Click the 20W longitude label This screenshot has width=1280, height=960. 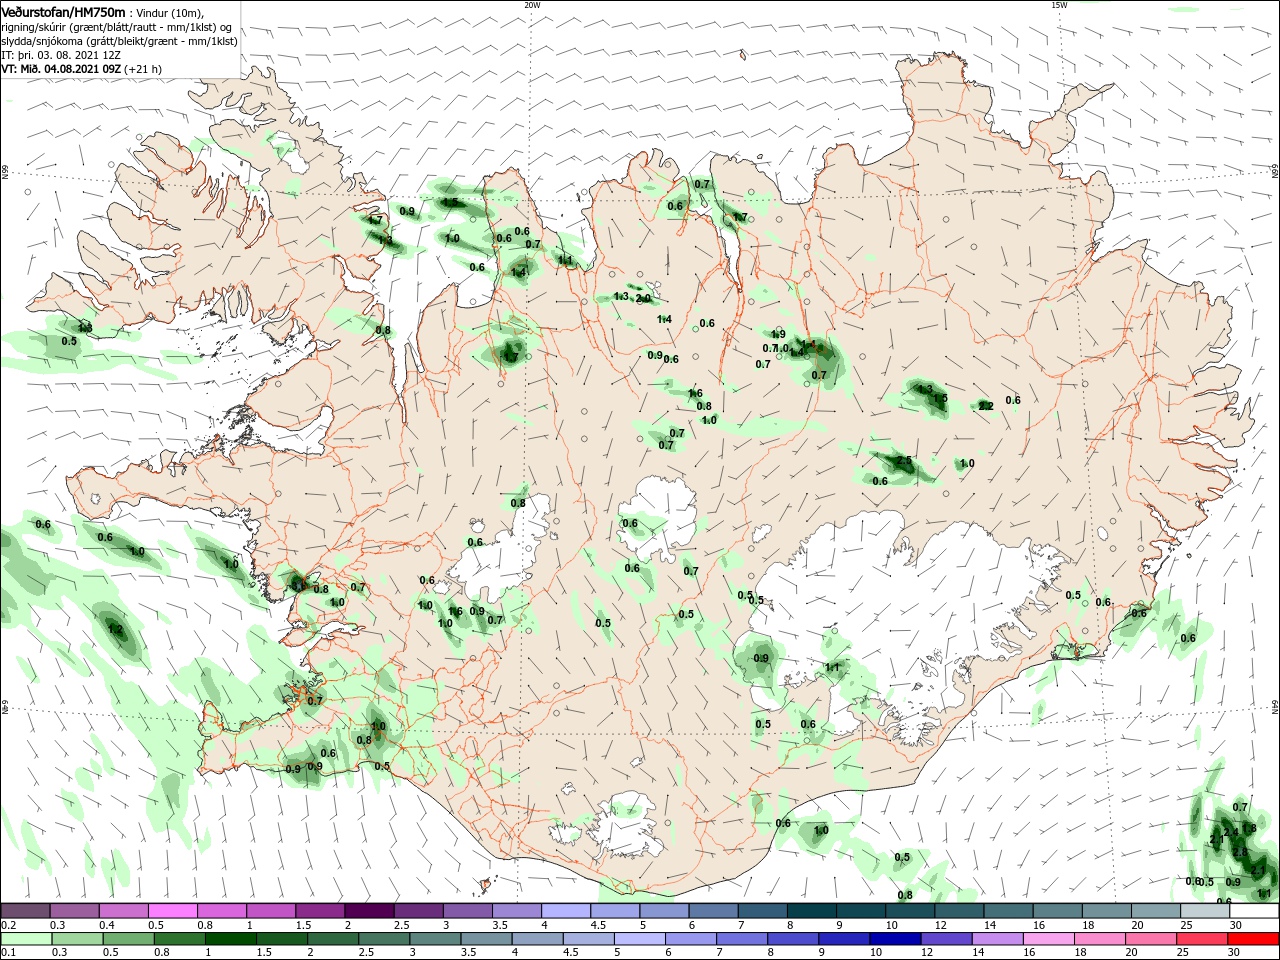[532, 5]
